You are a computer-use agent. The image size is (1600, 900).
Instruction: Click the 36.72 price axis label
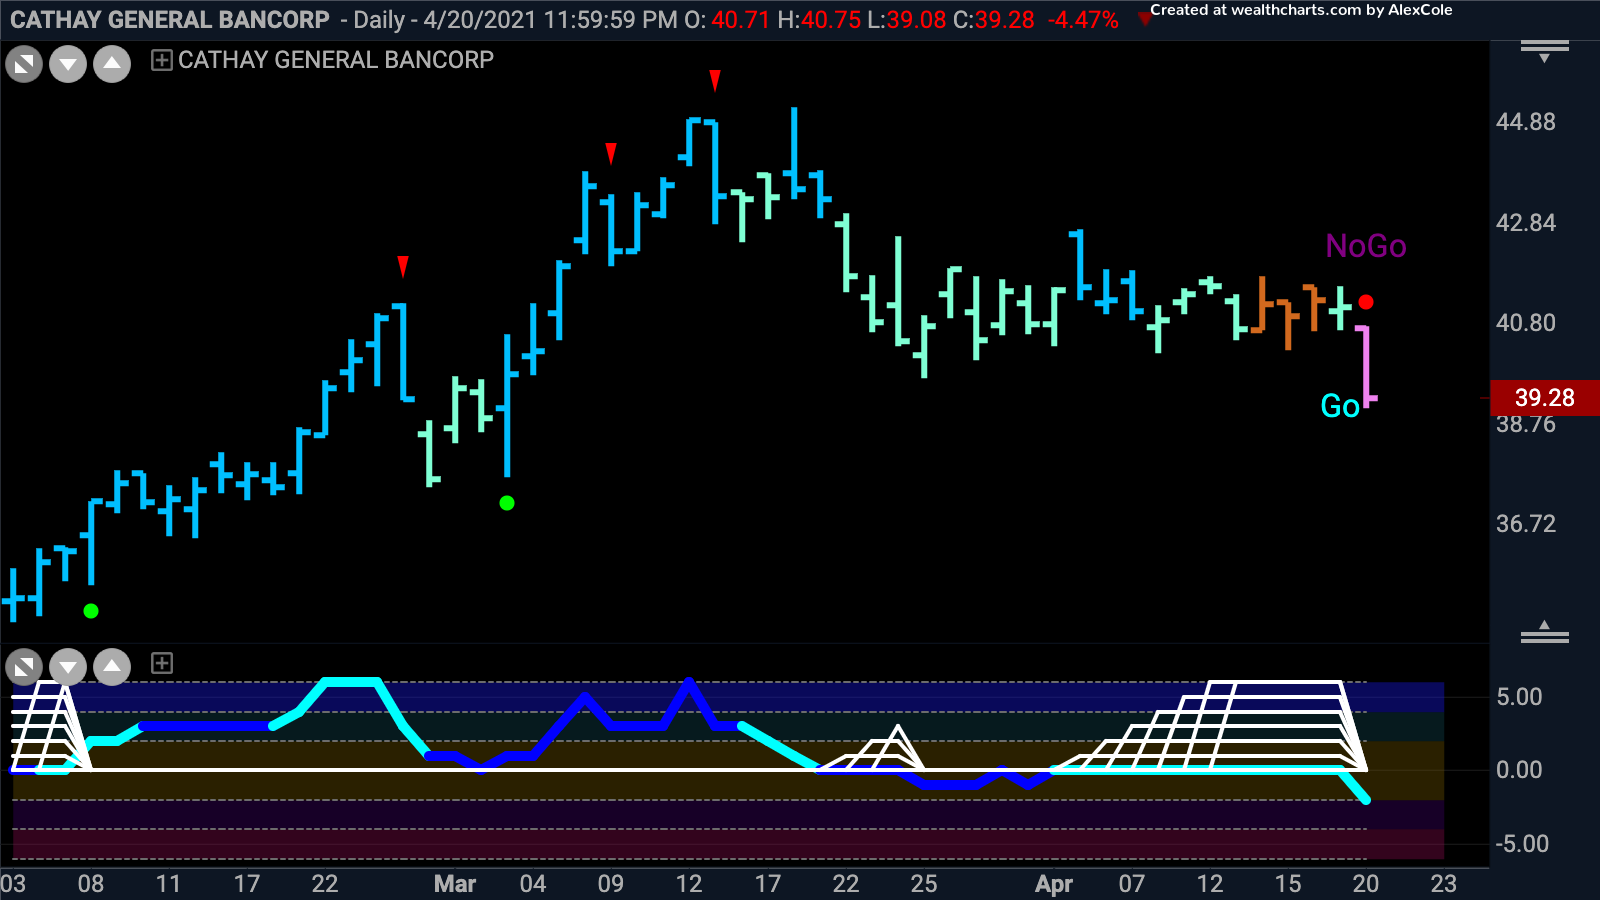[1526, 524]
